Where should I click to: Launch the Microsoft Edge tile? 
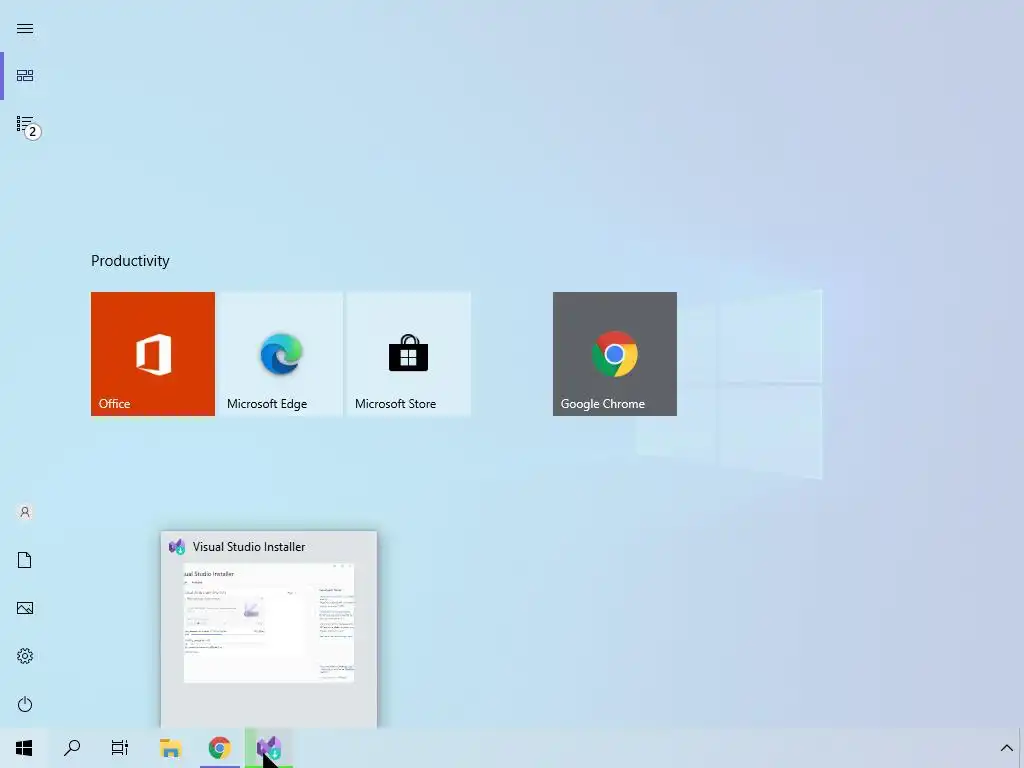point(281,354)
